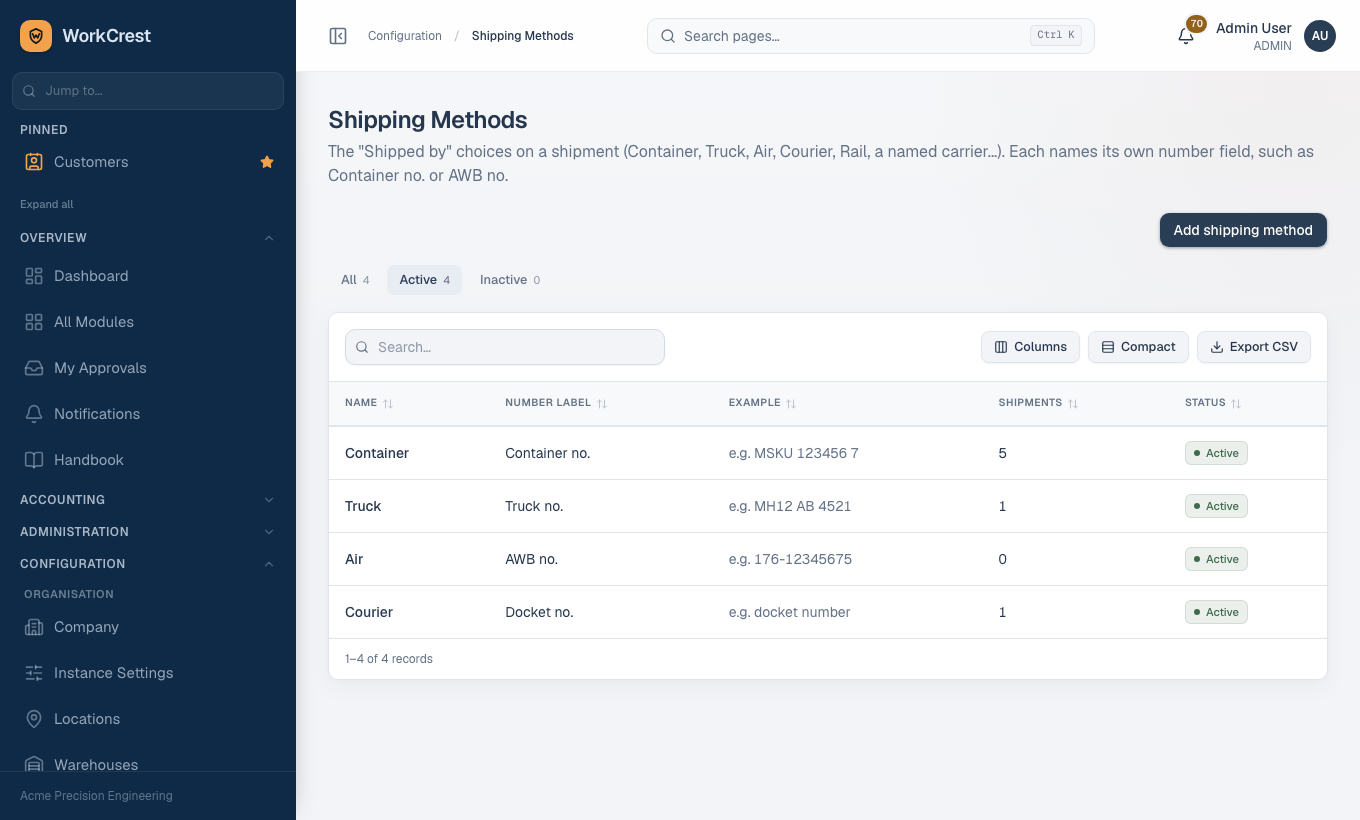Toggle Compact table density
This screenshot has height=820, width=1360.
1138,347
